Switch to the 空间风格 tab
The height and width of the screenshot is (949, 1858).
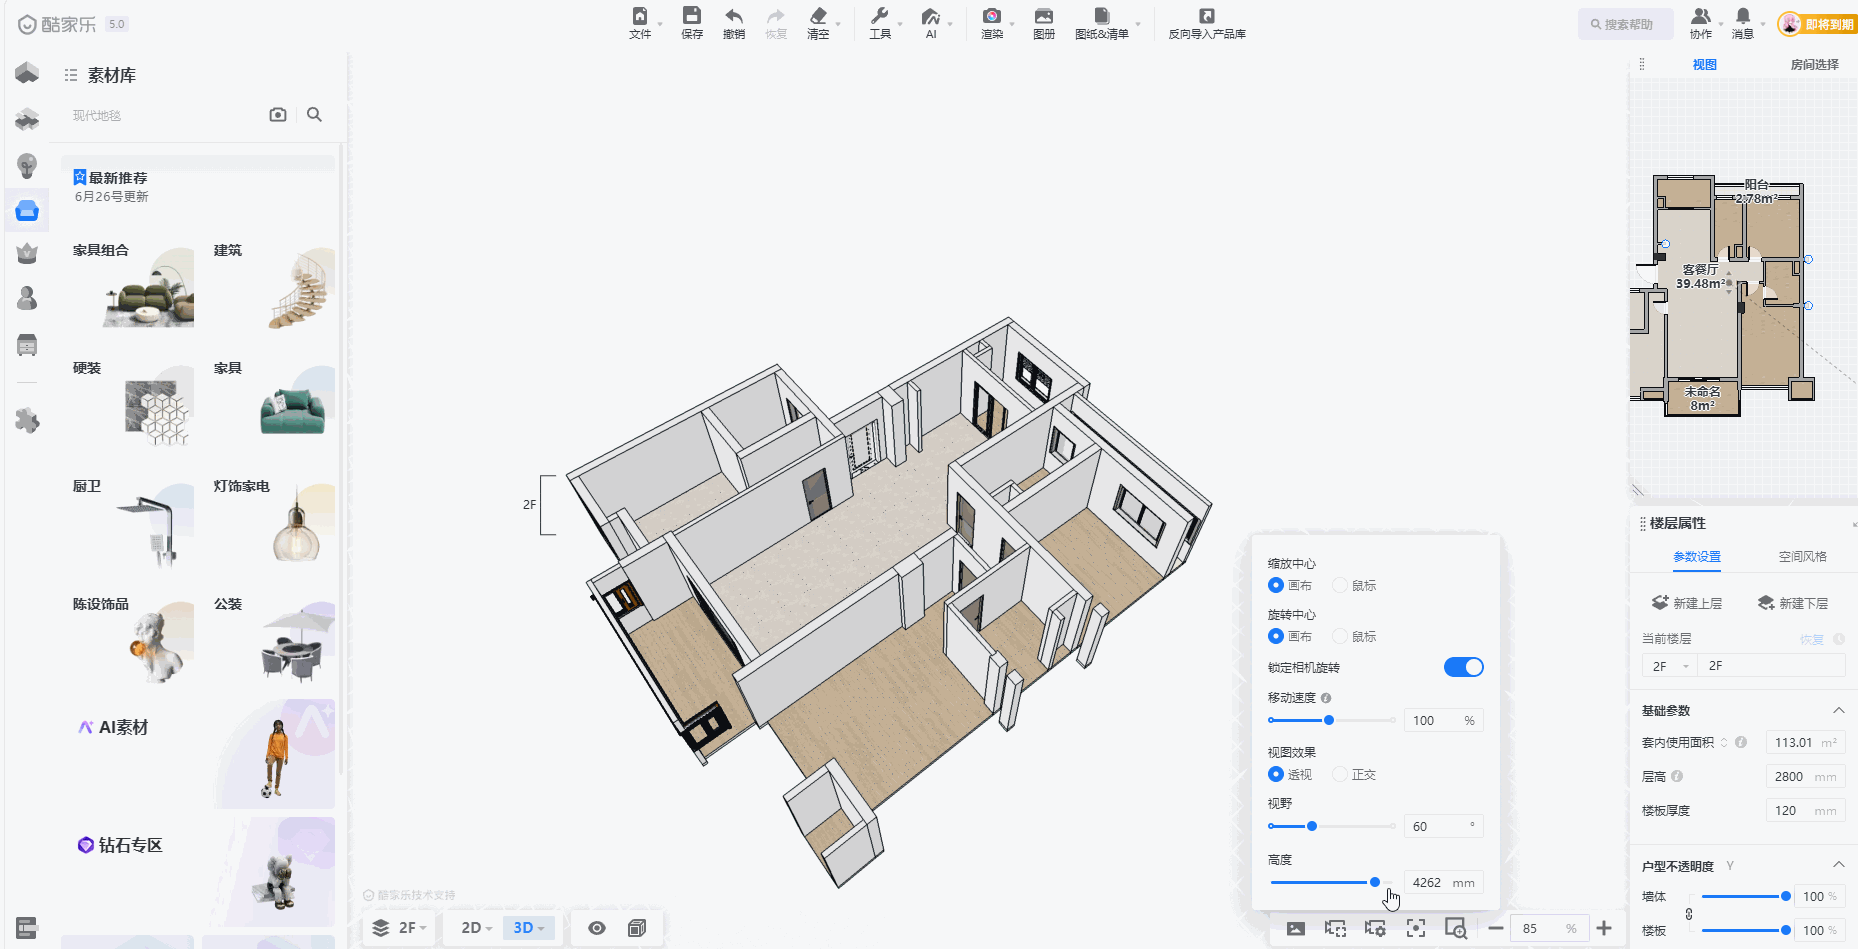coord(1802,556)
